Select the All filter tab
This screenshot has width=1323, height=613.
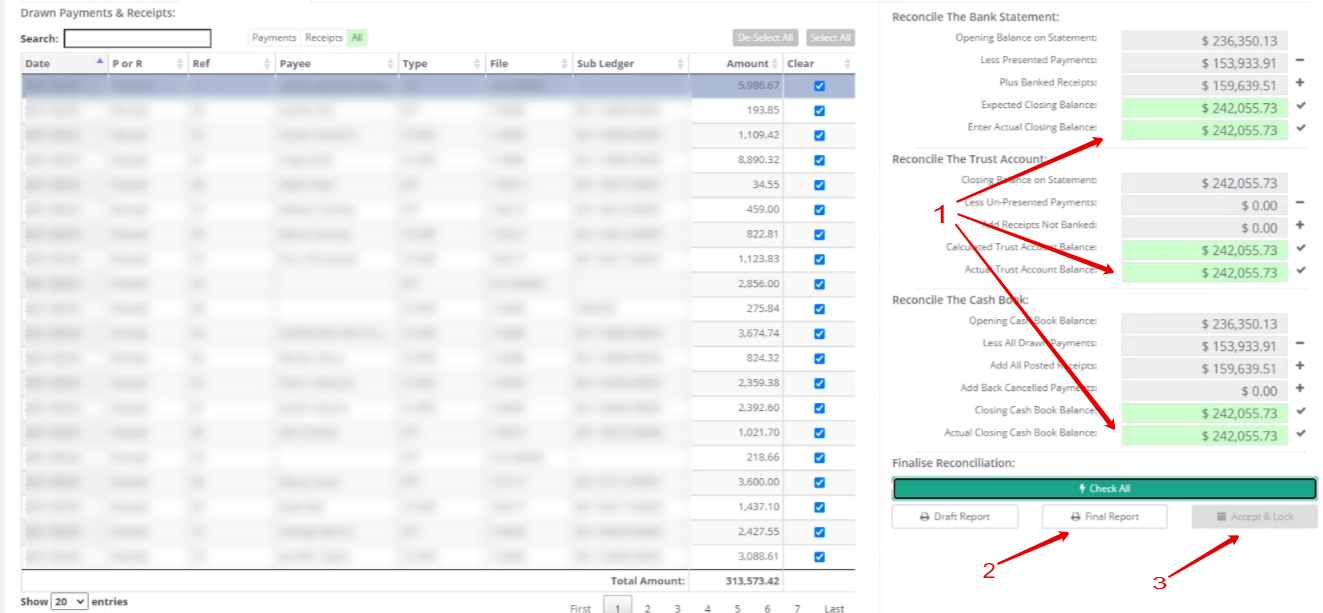[x=357, y=38]
